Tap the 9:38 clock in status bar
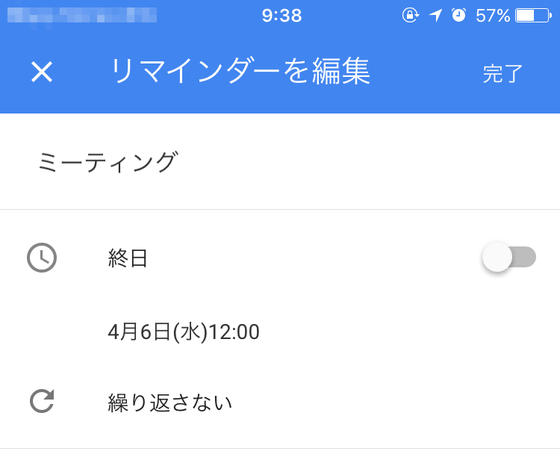 pos(282,16)
